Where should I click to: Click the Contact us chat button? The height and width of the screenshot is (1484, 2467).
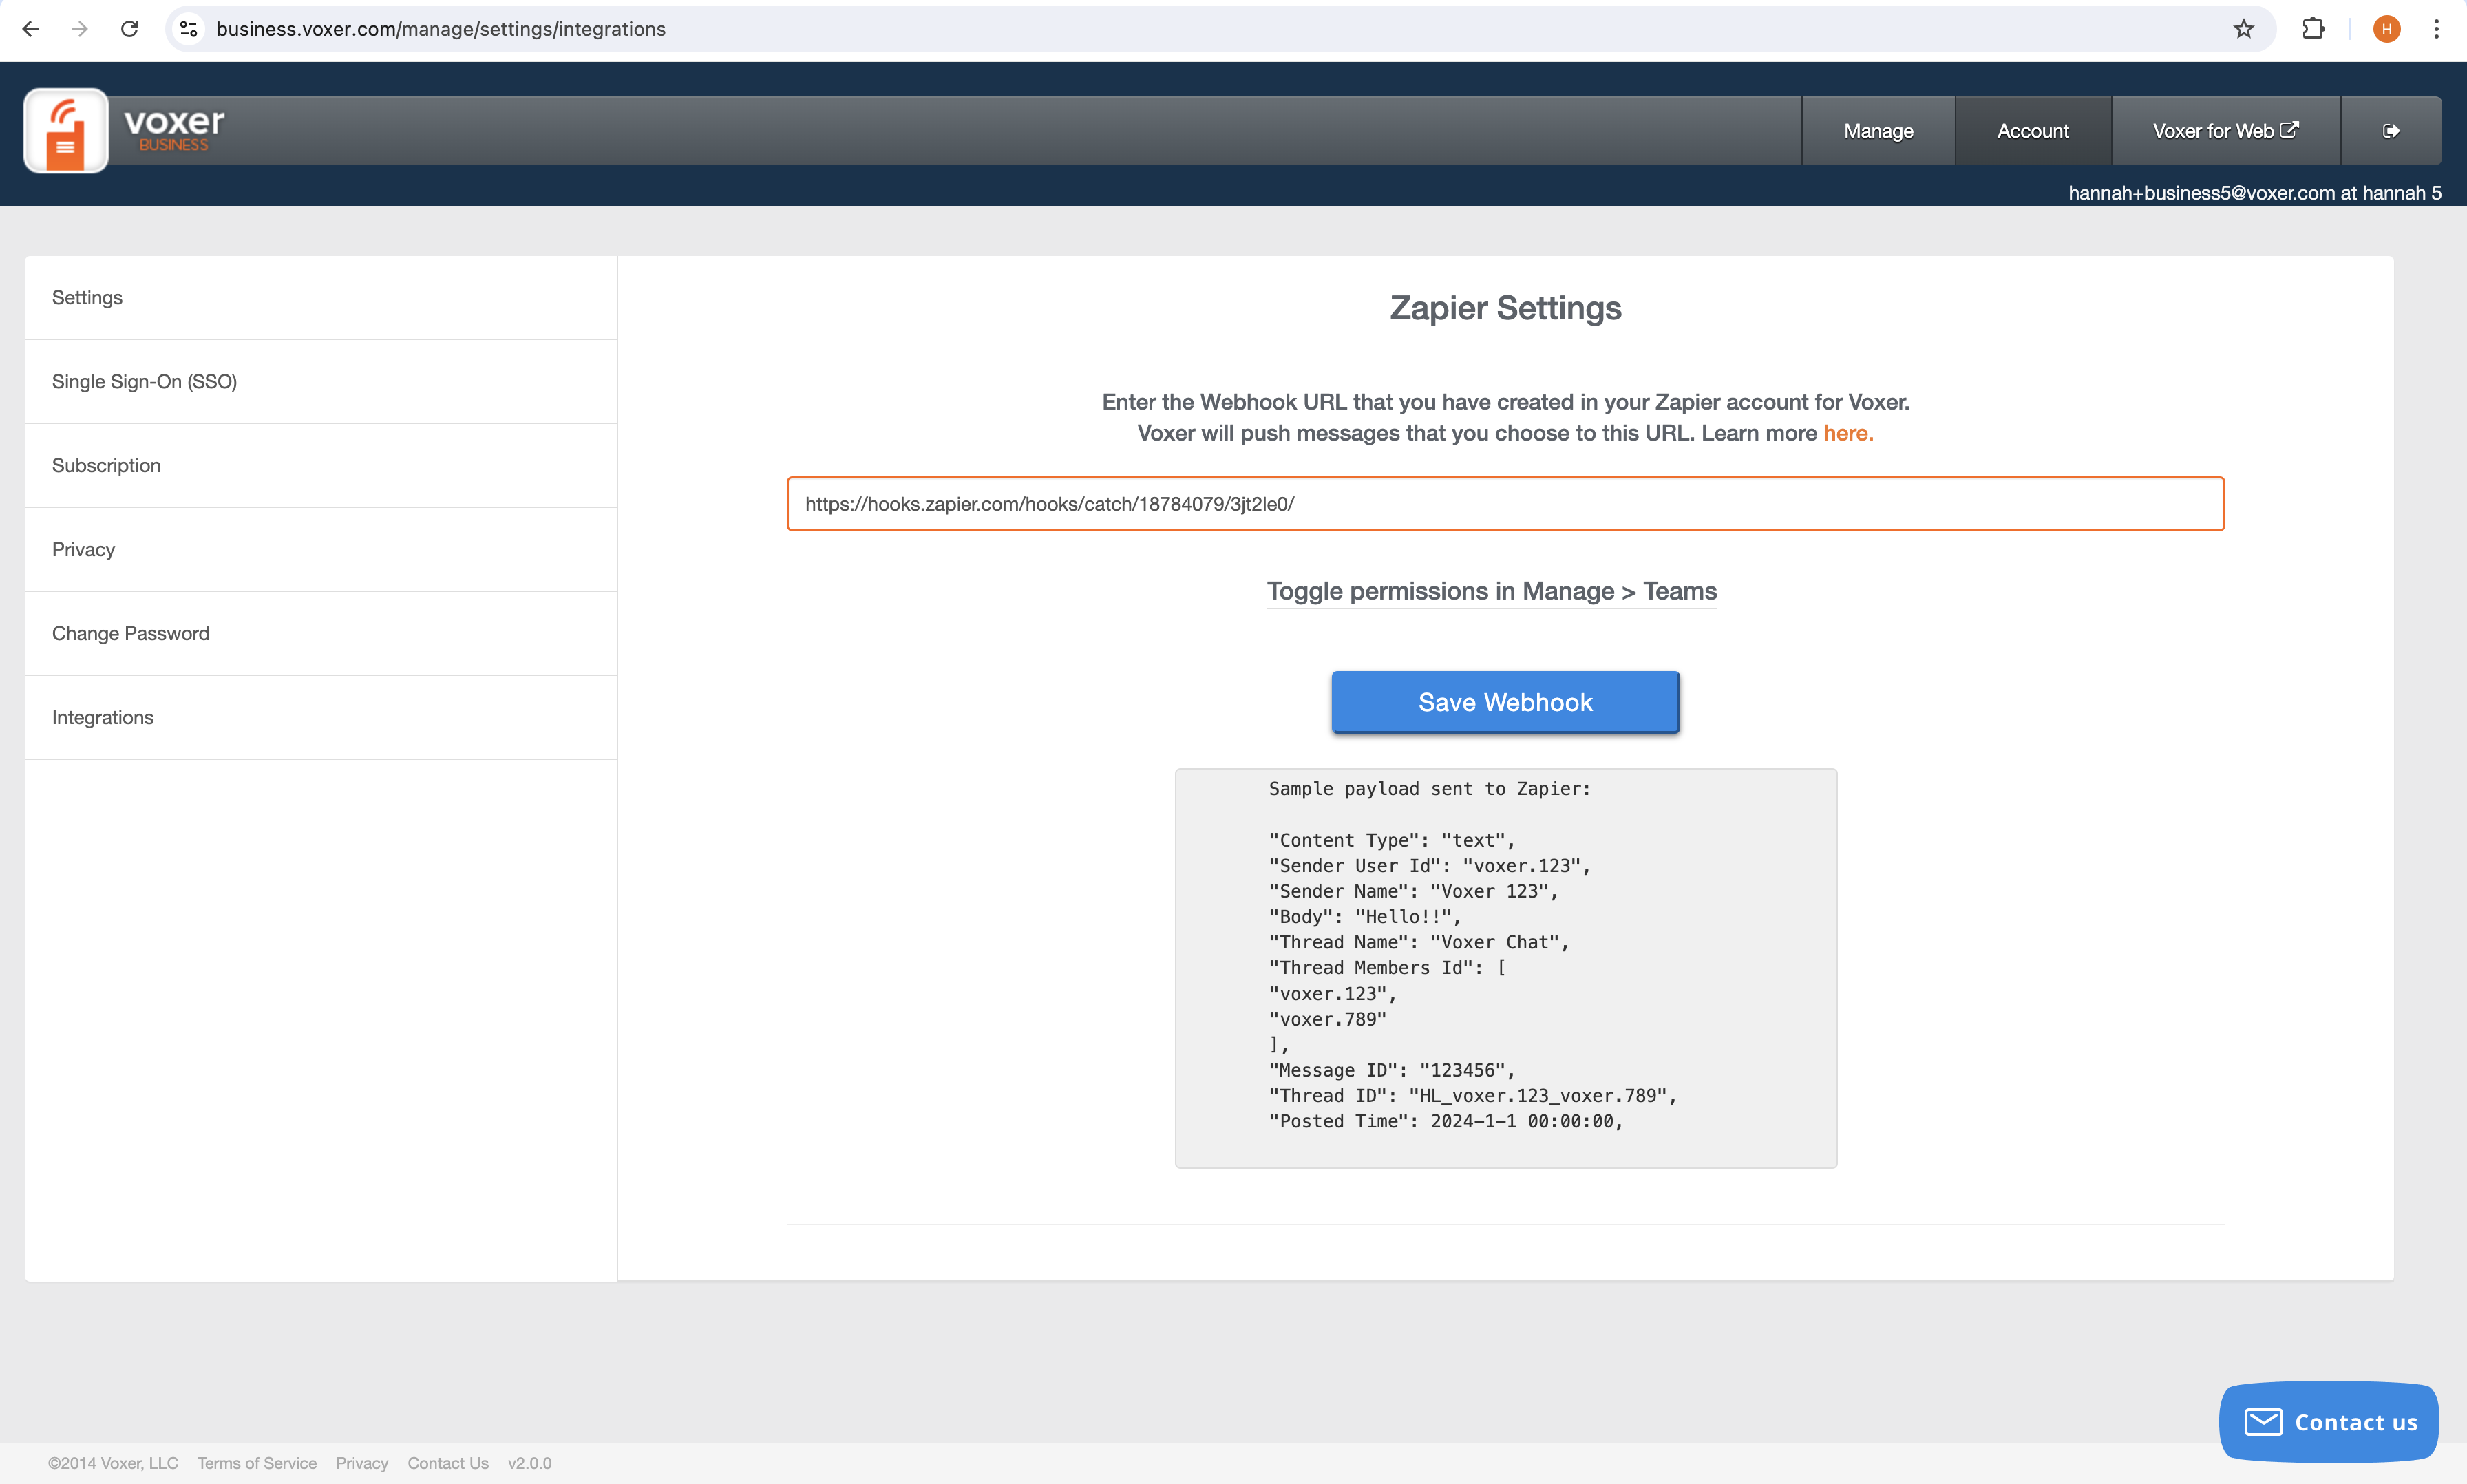[2328, 1421]
